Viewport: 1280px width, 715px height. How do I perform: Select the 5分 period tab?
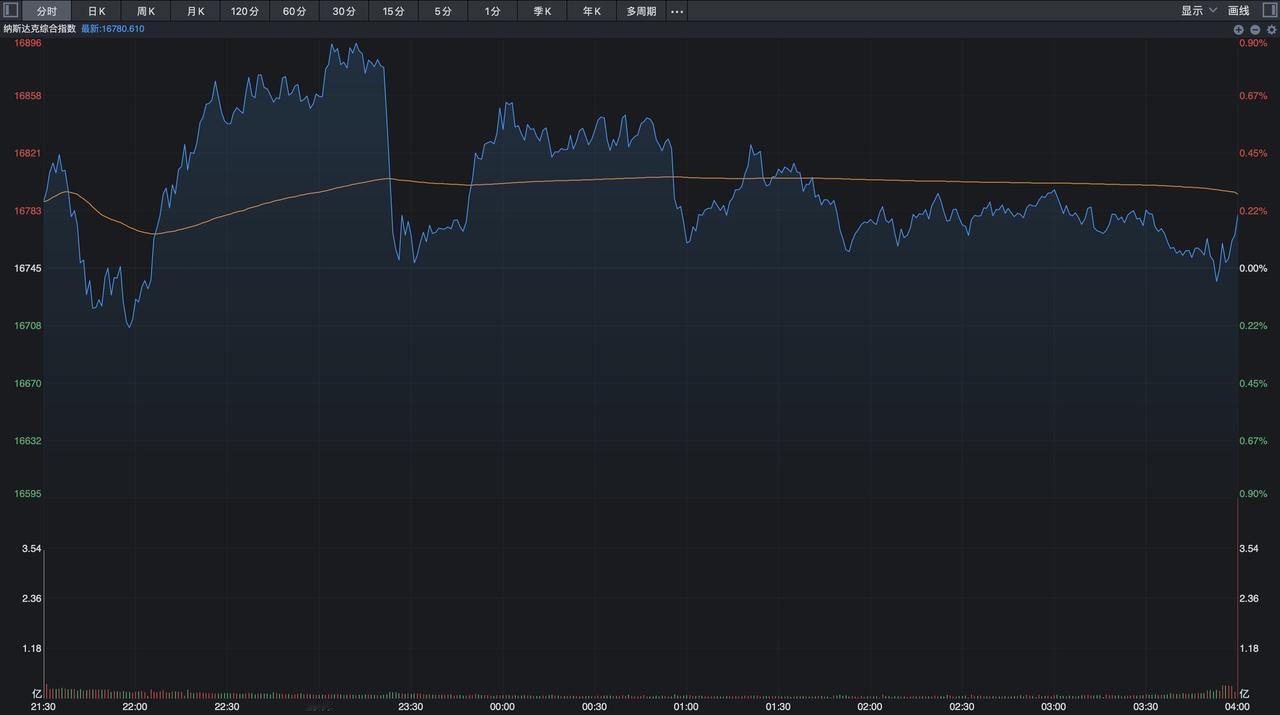(x=443, y=11)
